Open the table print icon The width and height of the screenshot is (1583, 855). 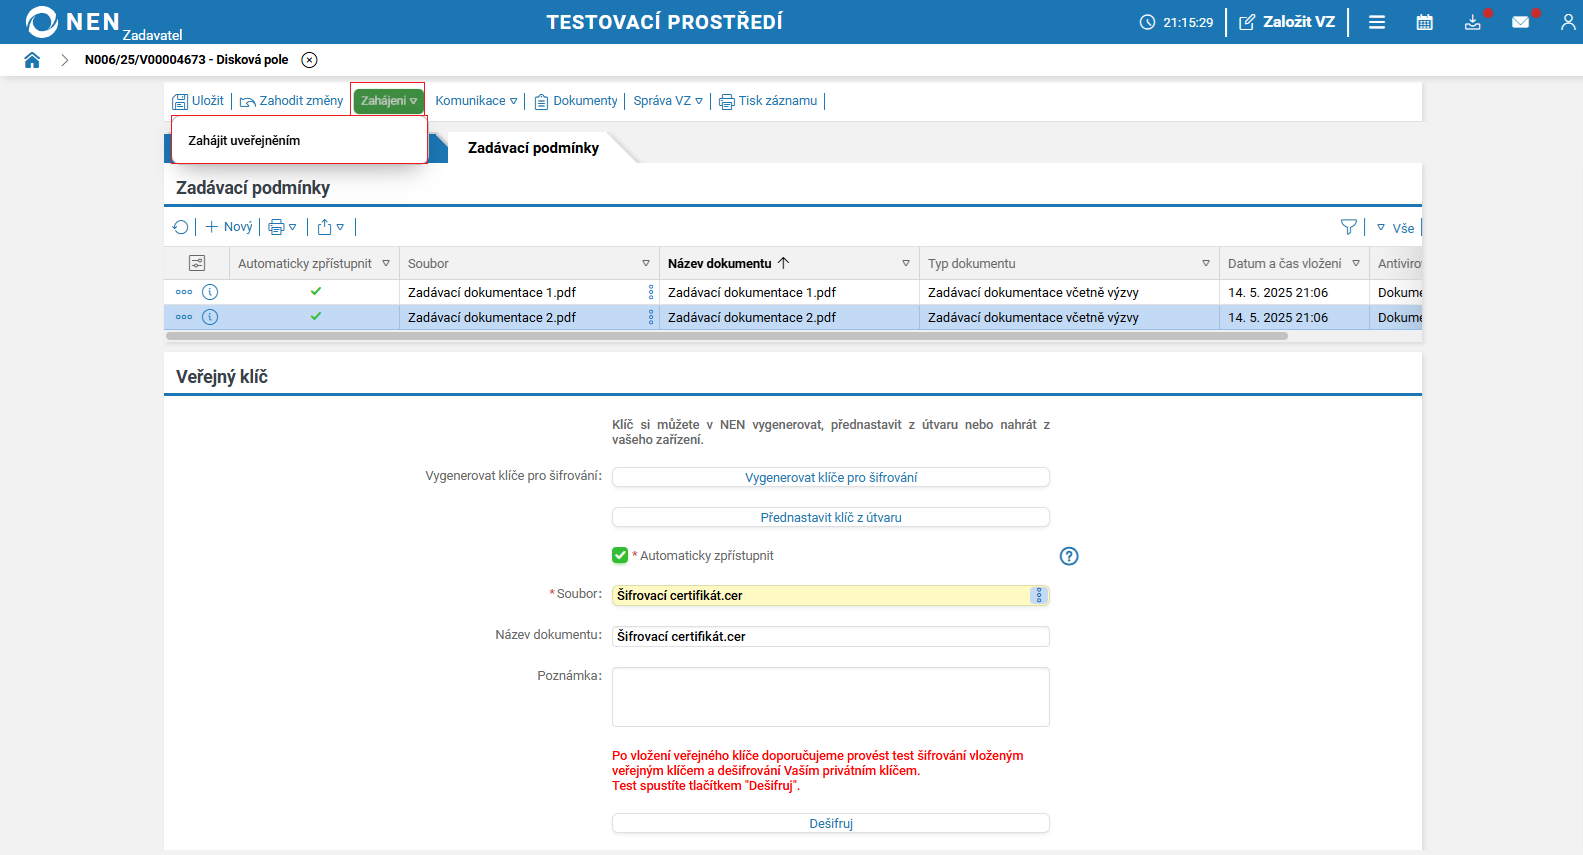[277, 227]
